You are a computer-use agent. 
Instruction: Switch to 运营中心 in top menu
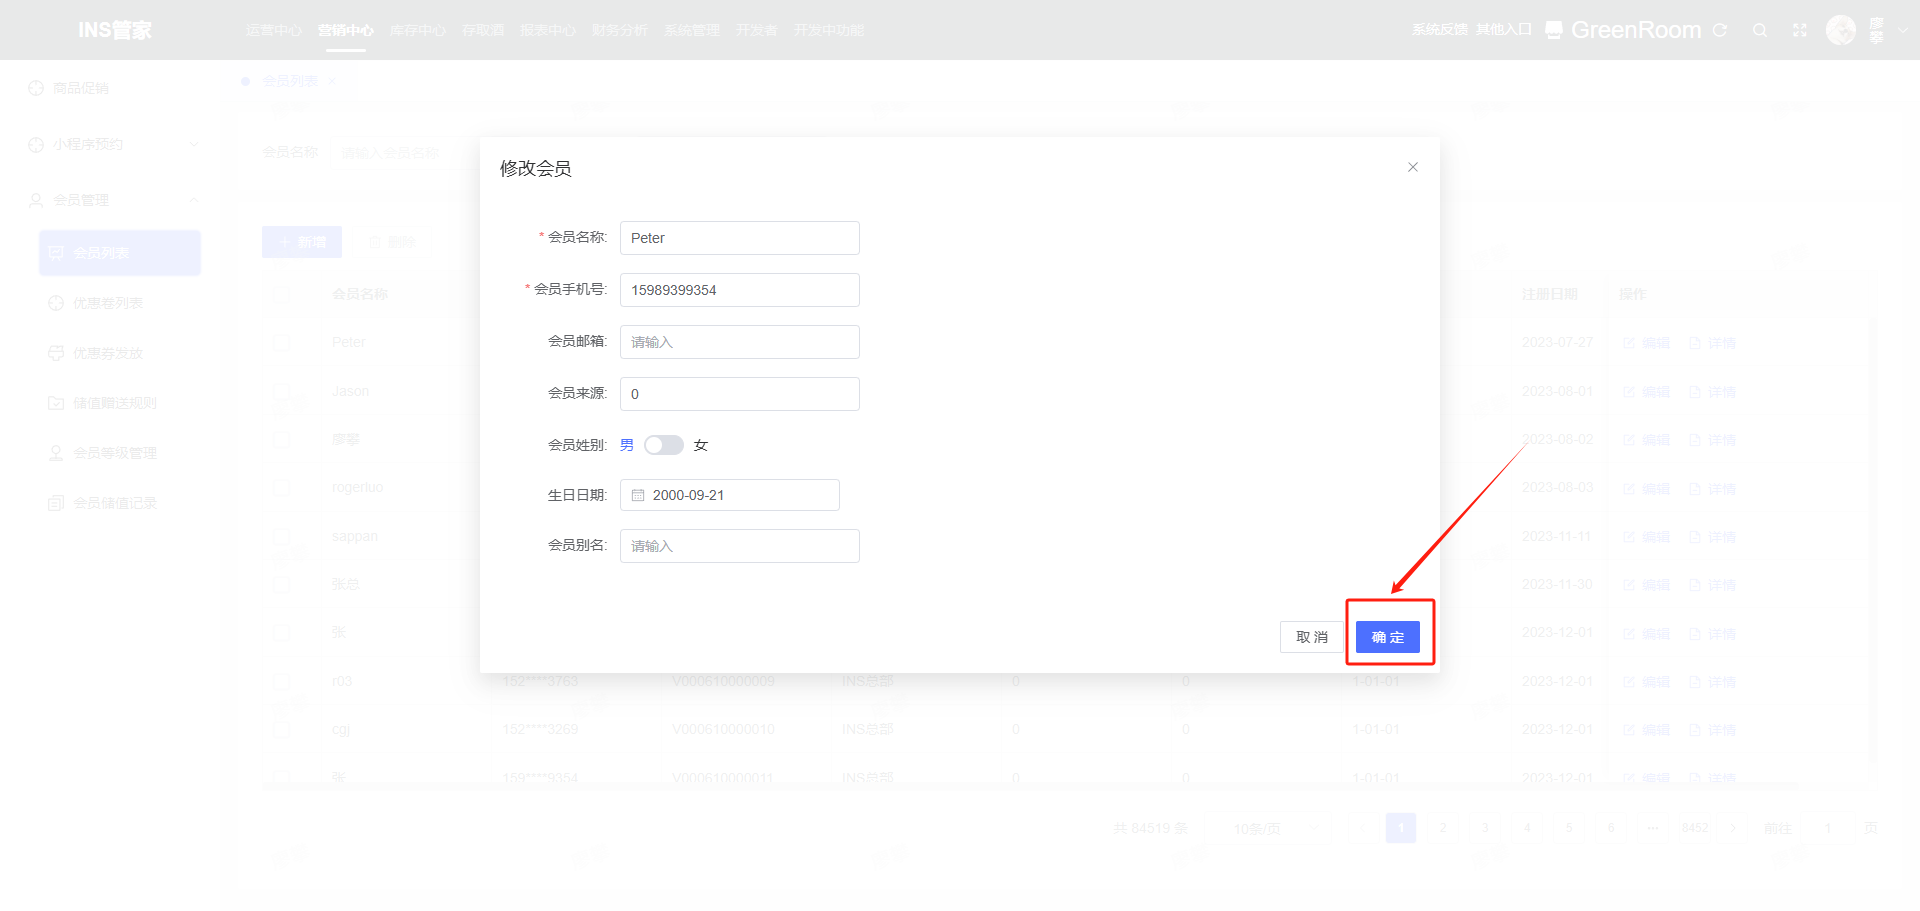pos(273,30)
